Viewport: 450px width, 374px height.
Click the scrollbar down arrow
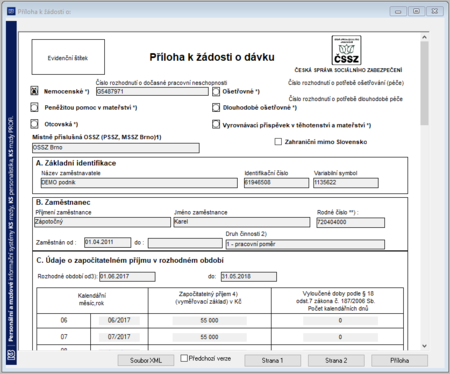pyautogui.click(x=424, y=346)
